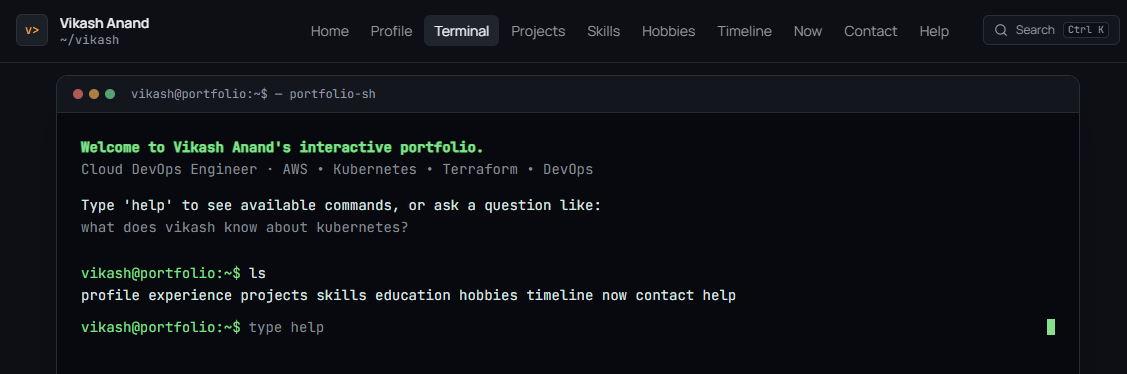Open the Help nav item
Viewport: 1127px width, 374px height.
(934, 31)
